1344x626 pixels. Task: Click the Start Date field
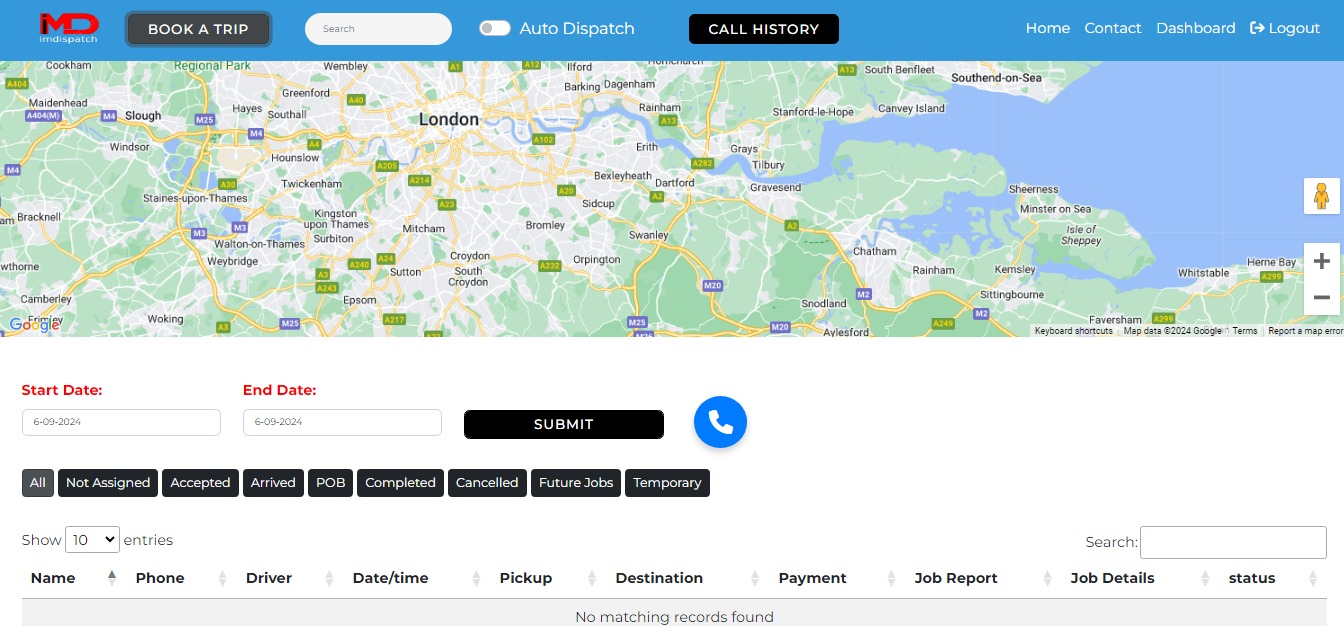point(121,422)
